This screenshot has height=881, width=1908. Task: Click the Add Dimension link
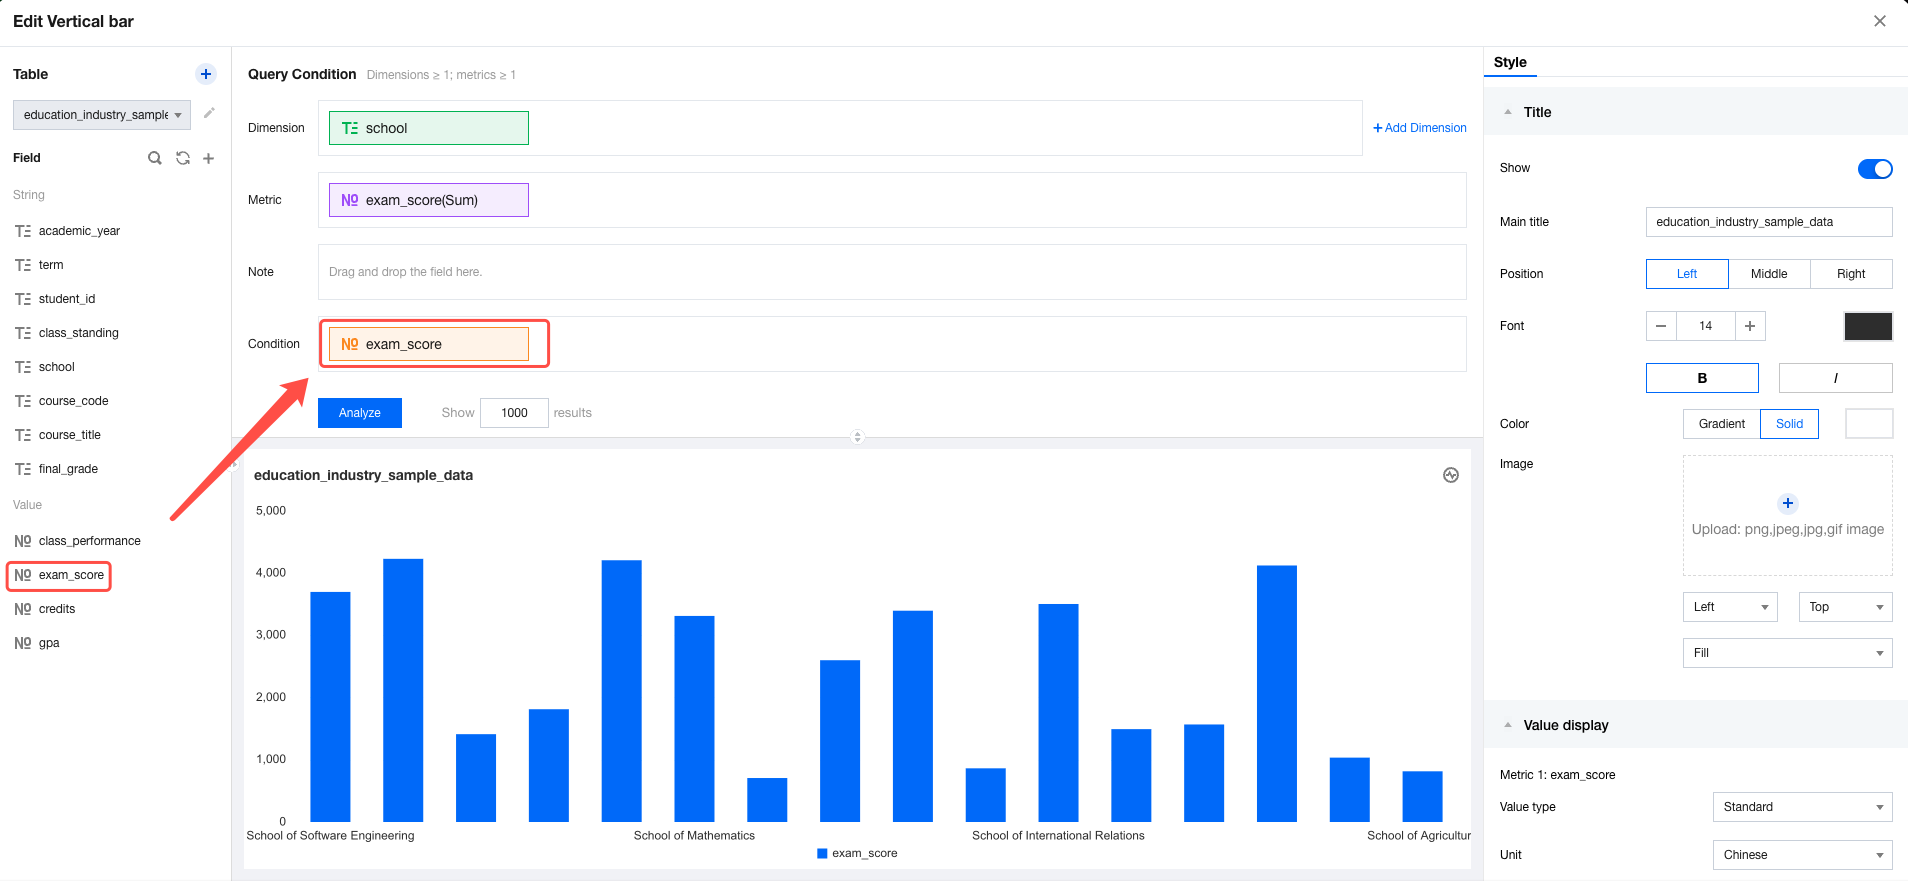coord(1420,128)
